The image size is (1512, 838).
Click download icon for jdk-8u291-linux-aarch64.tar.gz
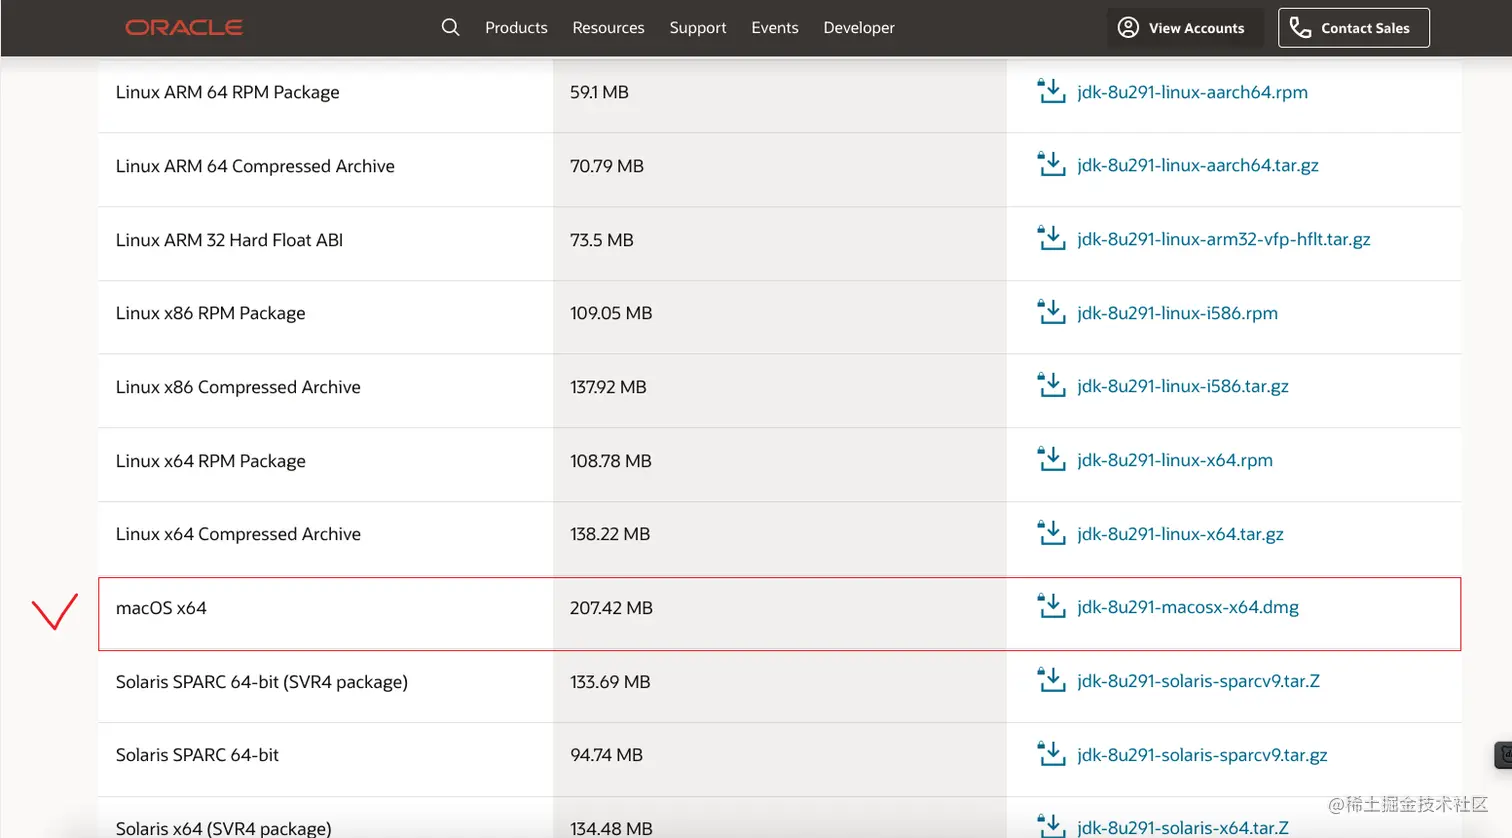pyautogui.click(x=1051, y=165)
